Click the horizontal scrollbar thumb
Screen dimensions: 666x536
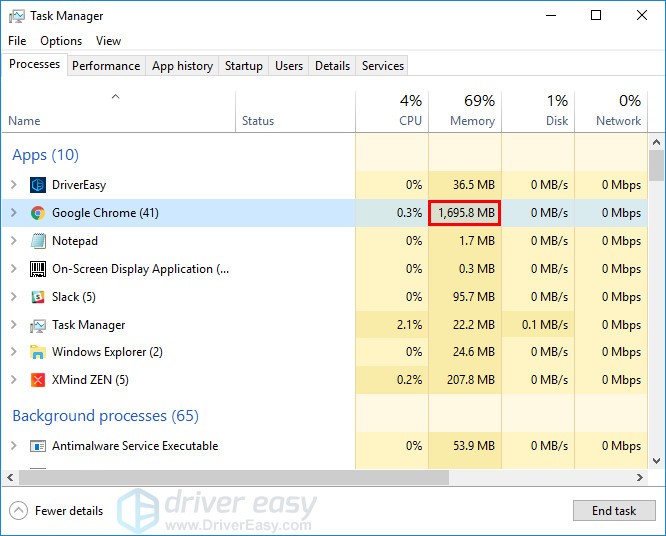pos(234,477)
